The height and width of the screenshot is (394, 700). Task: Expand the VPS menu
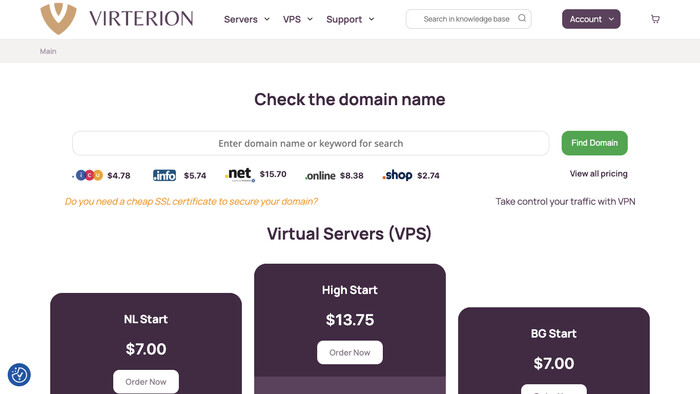pyautogui.click(x=297, y=19)
